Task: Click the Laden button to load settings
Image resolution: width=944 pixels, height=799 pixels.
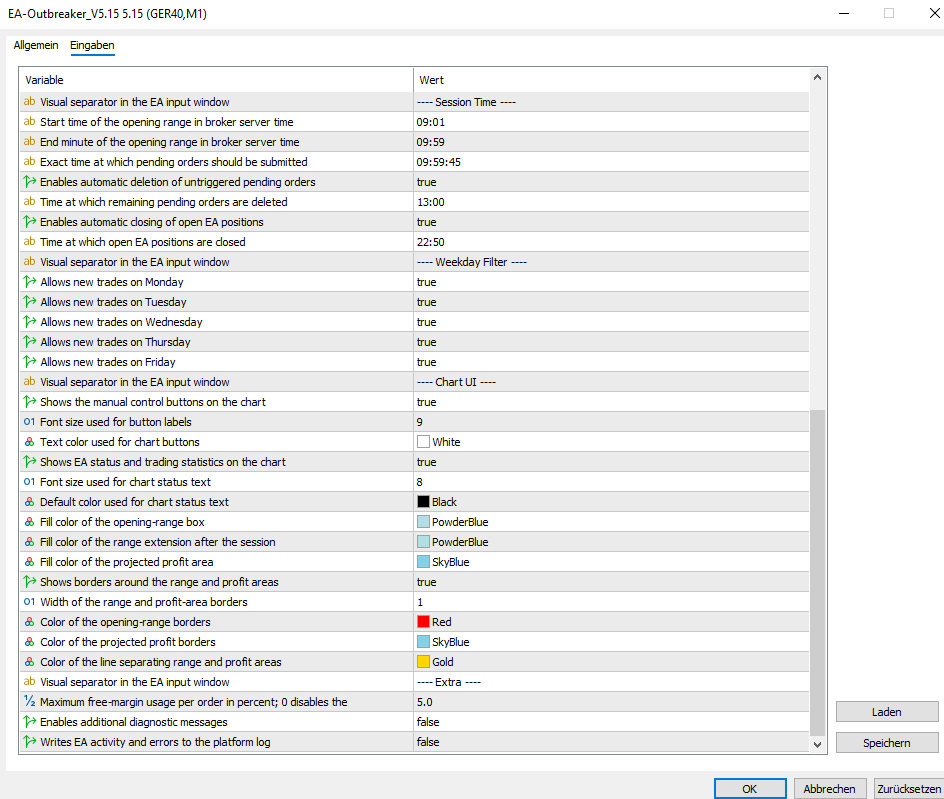Action: coord(887,712)
